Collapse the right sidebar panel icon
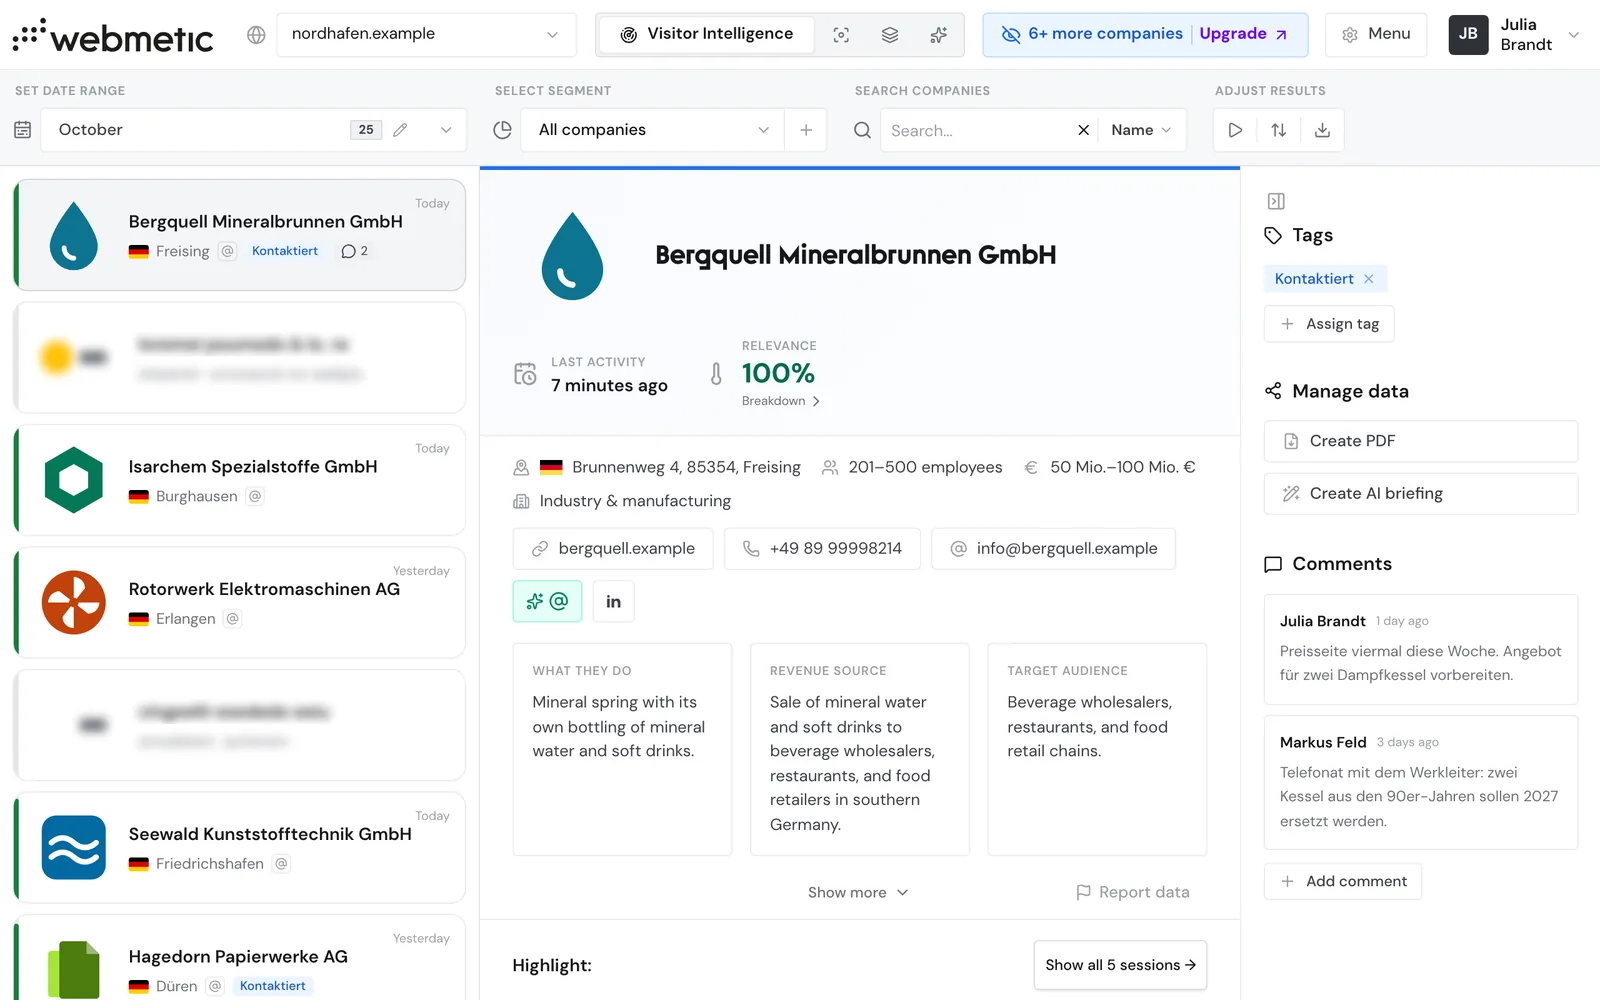The width and height of the screenshot is (1600, 1000). point(1276,201)
